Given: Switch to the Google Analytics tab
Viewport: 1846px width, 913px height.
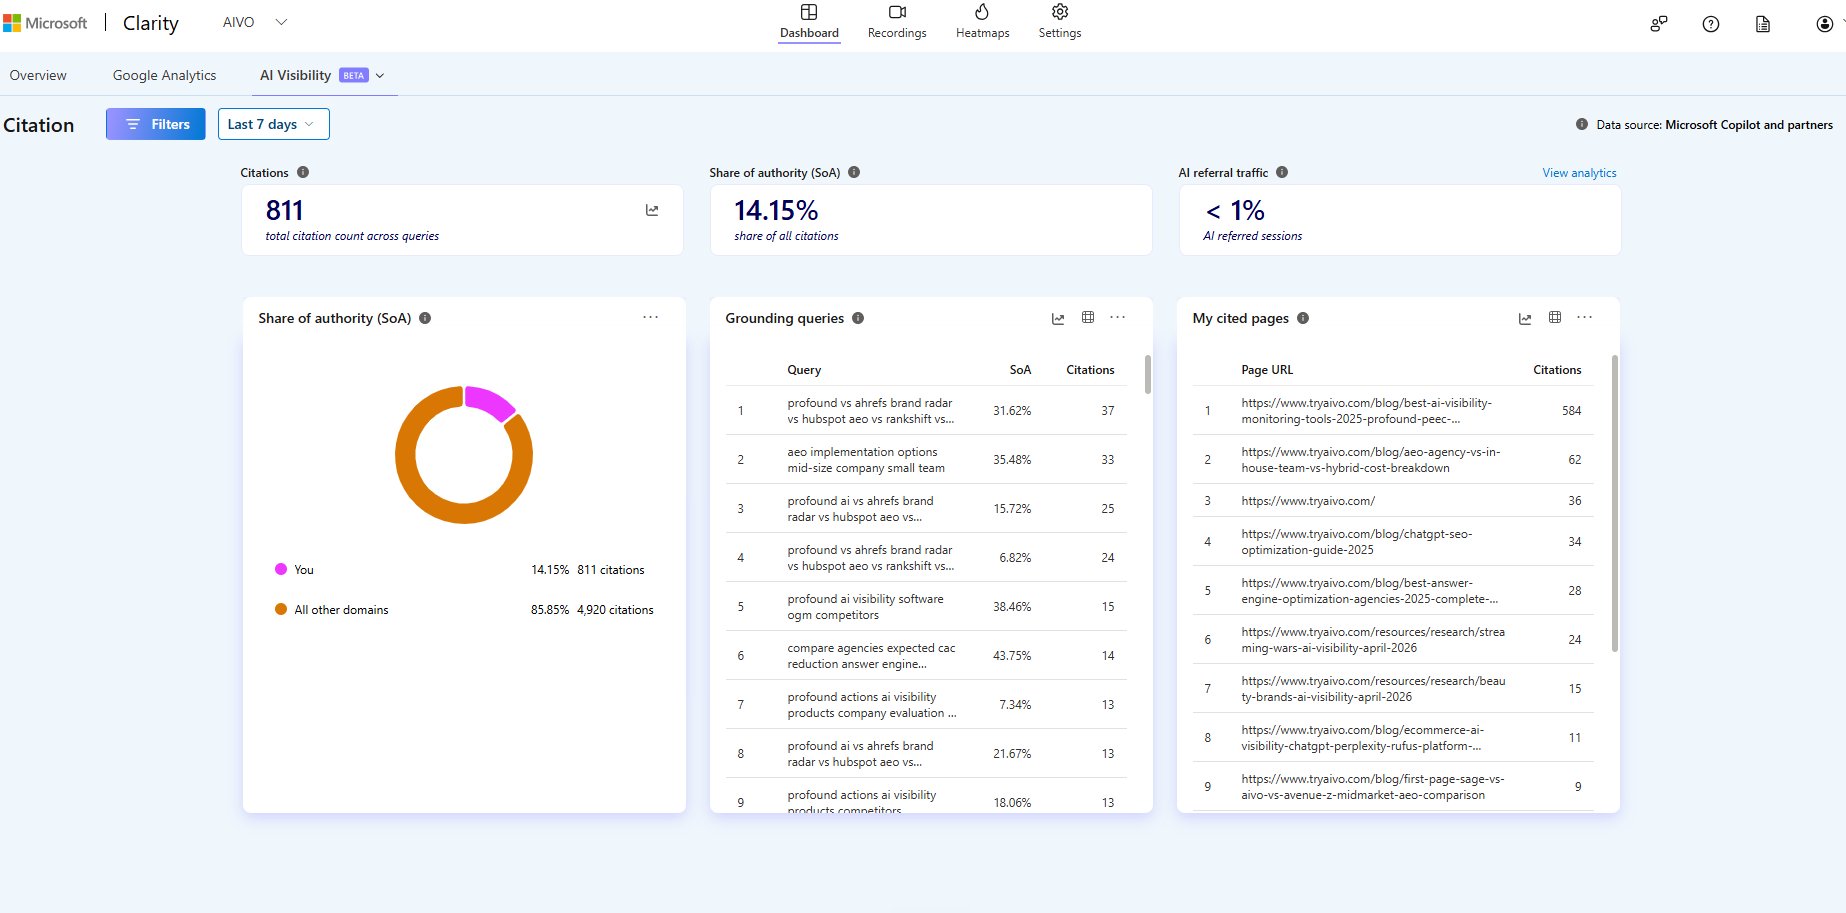Looking at the screenshot, I should [x=164, y=75].
